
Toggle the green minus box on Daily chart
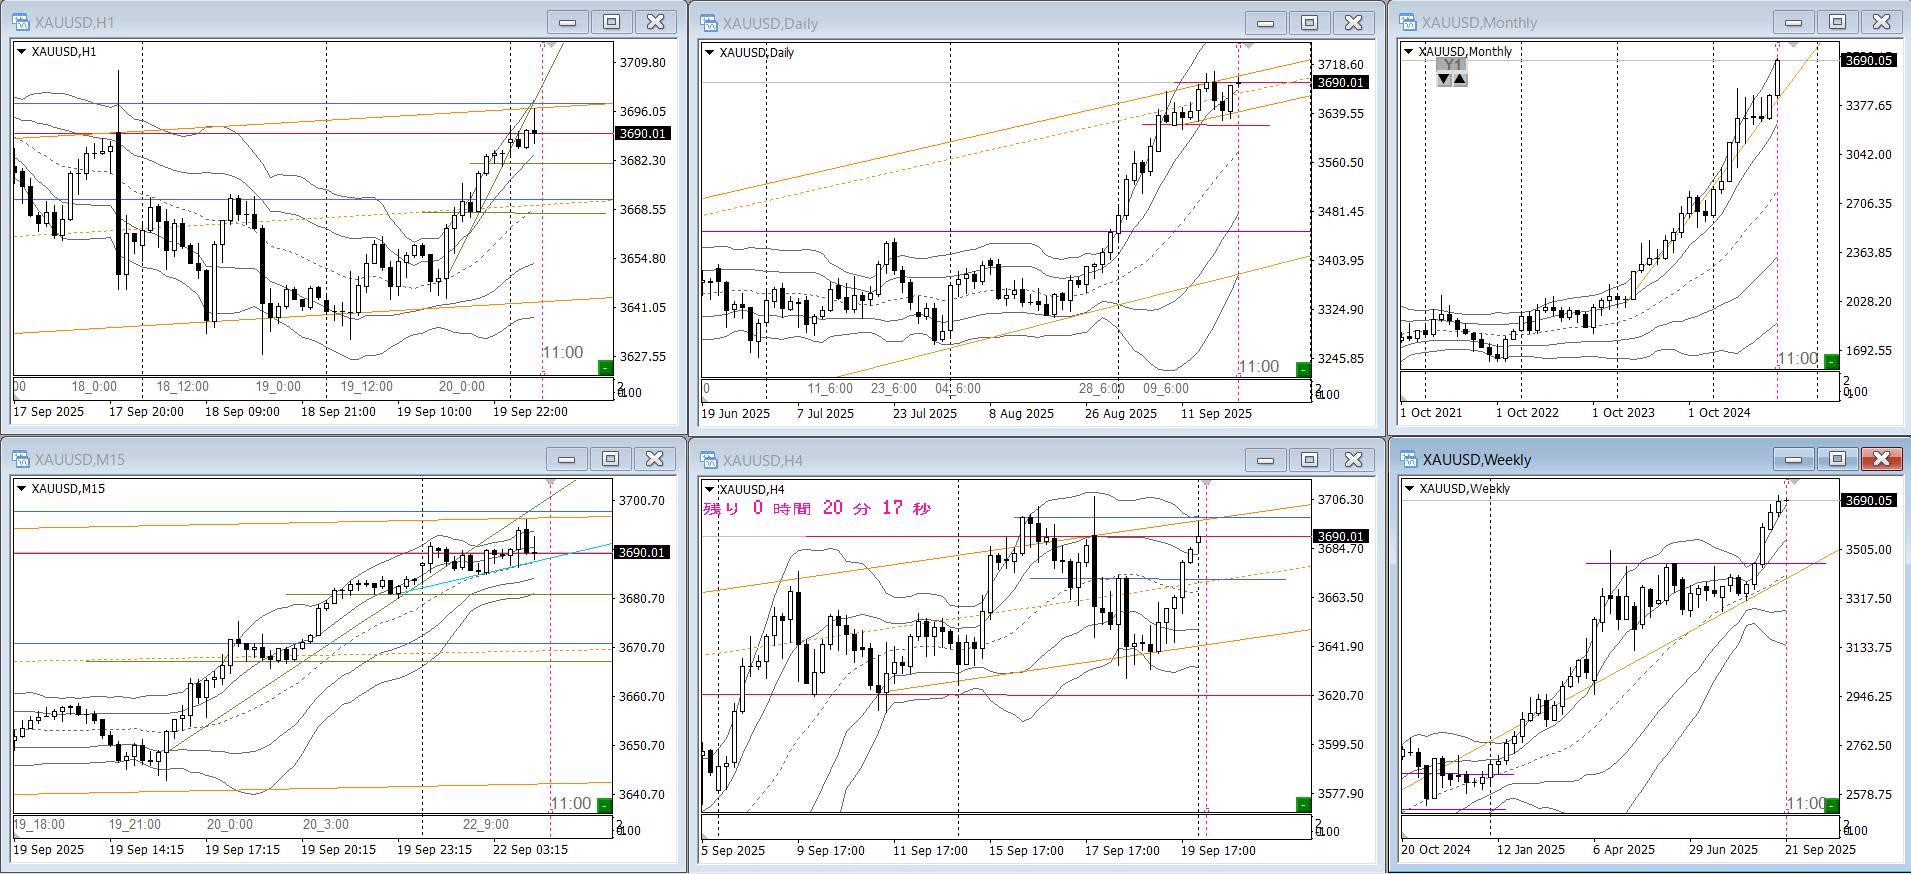[x=1302, y=370]
